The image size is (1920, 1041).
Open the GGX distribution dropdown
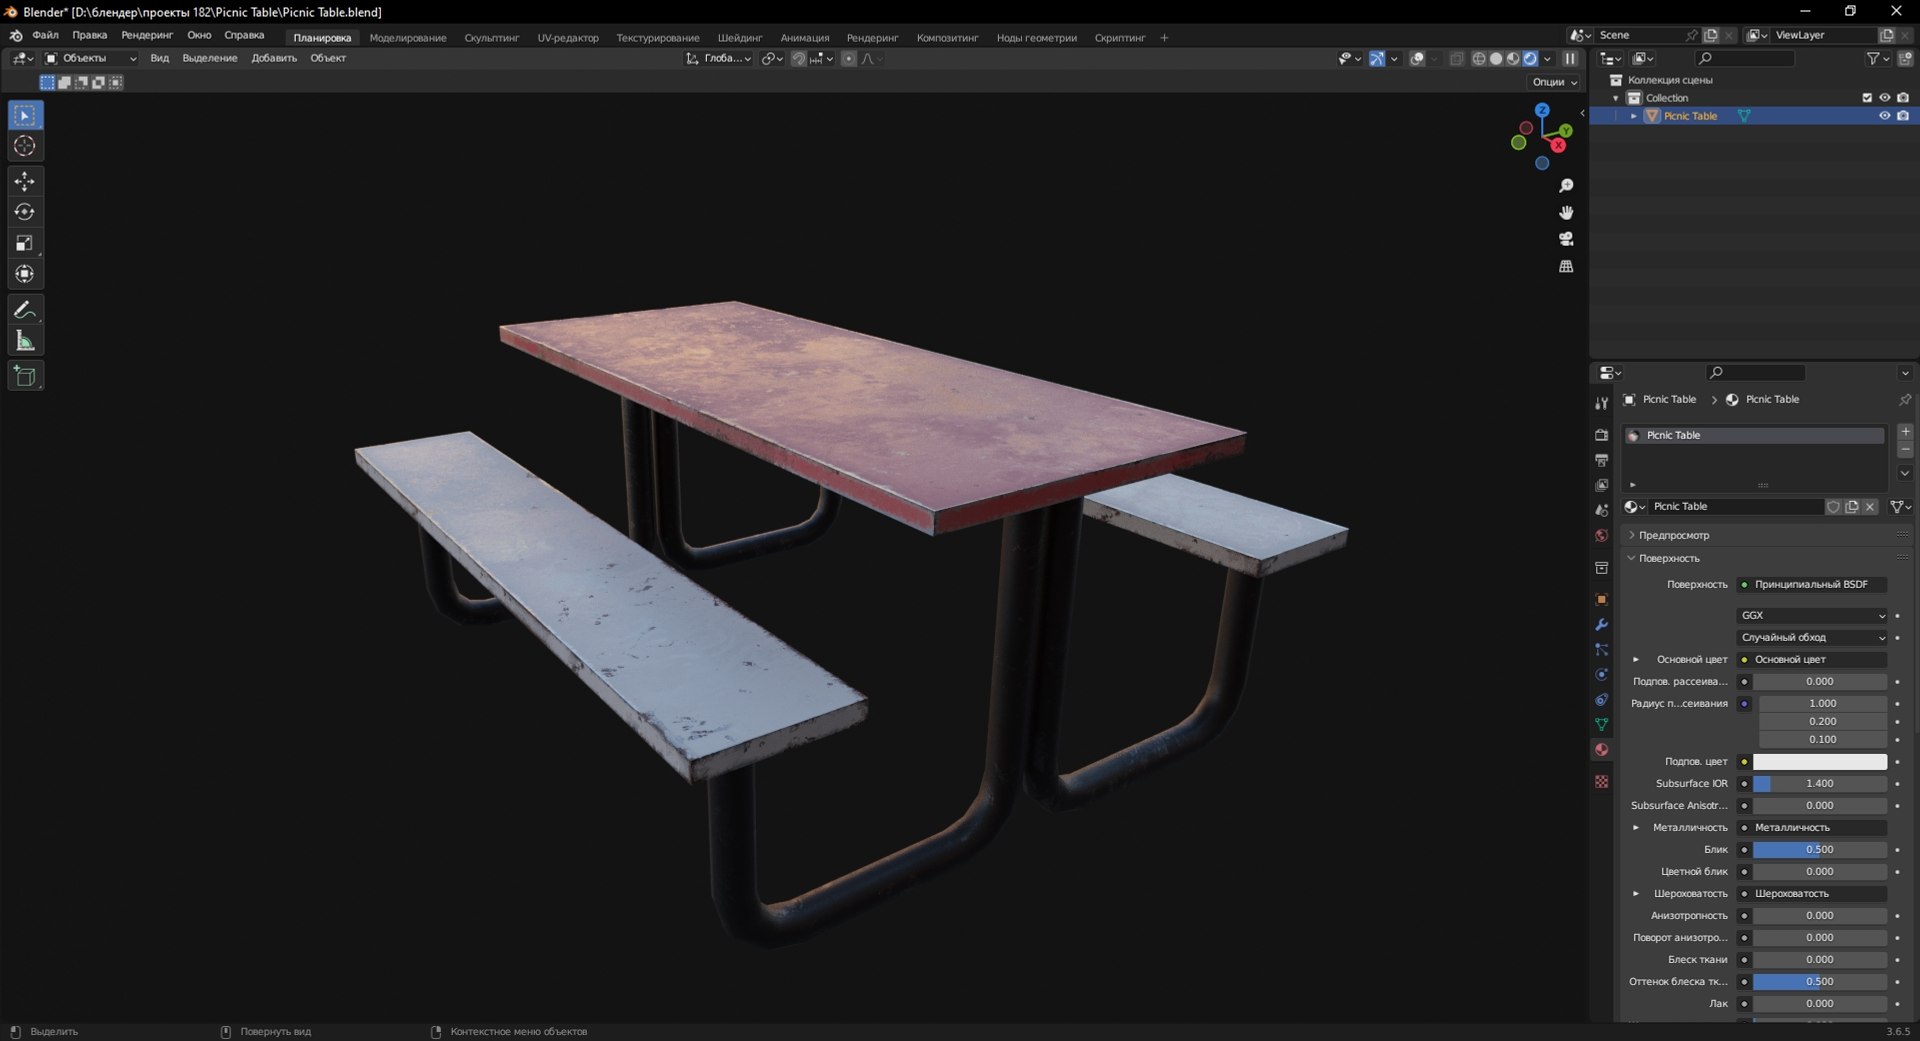pyautogui.click(x=1812, y=615)
